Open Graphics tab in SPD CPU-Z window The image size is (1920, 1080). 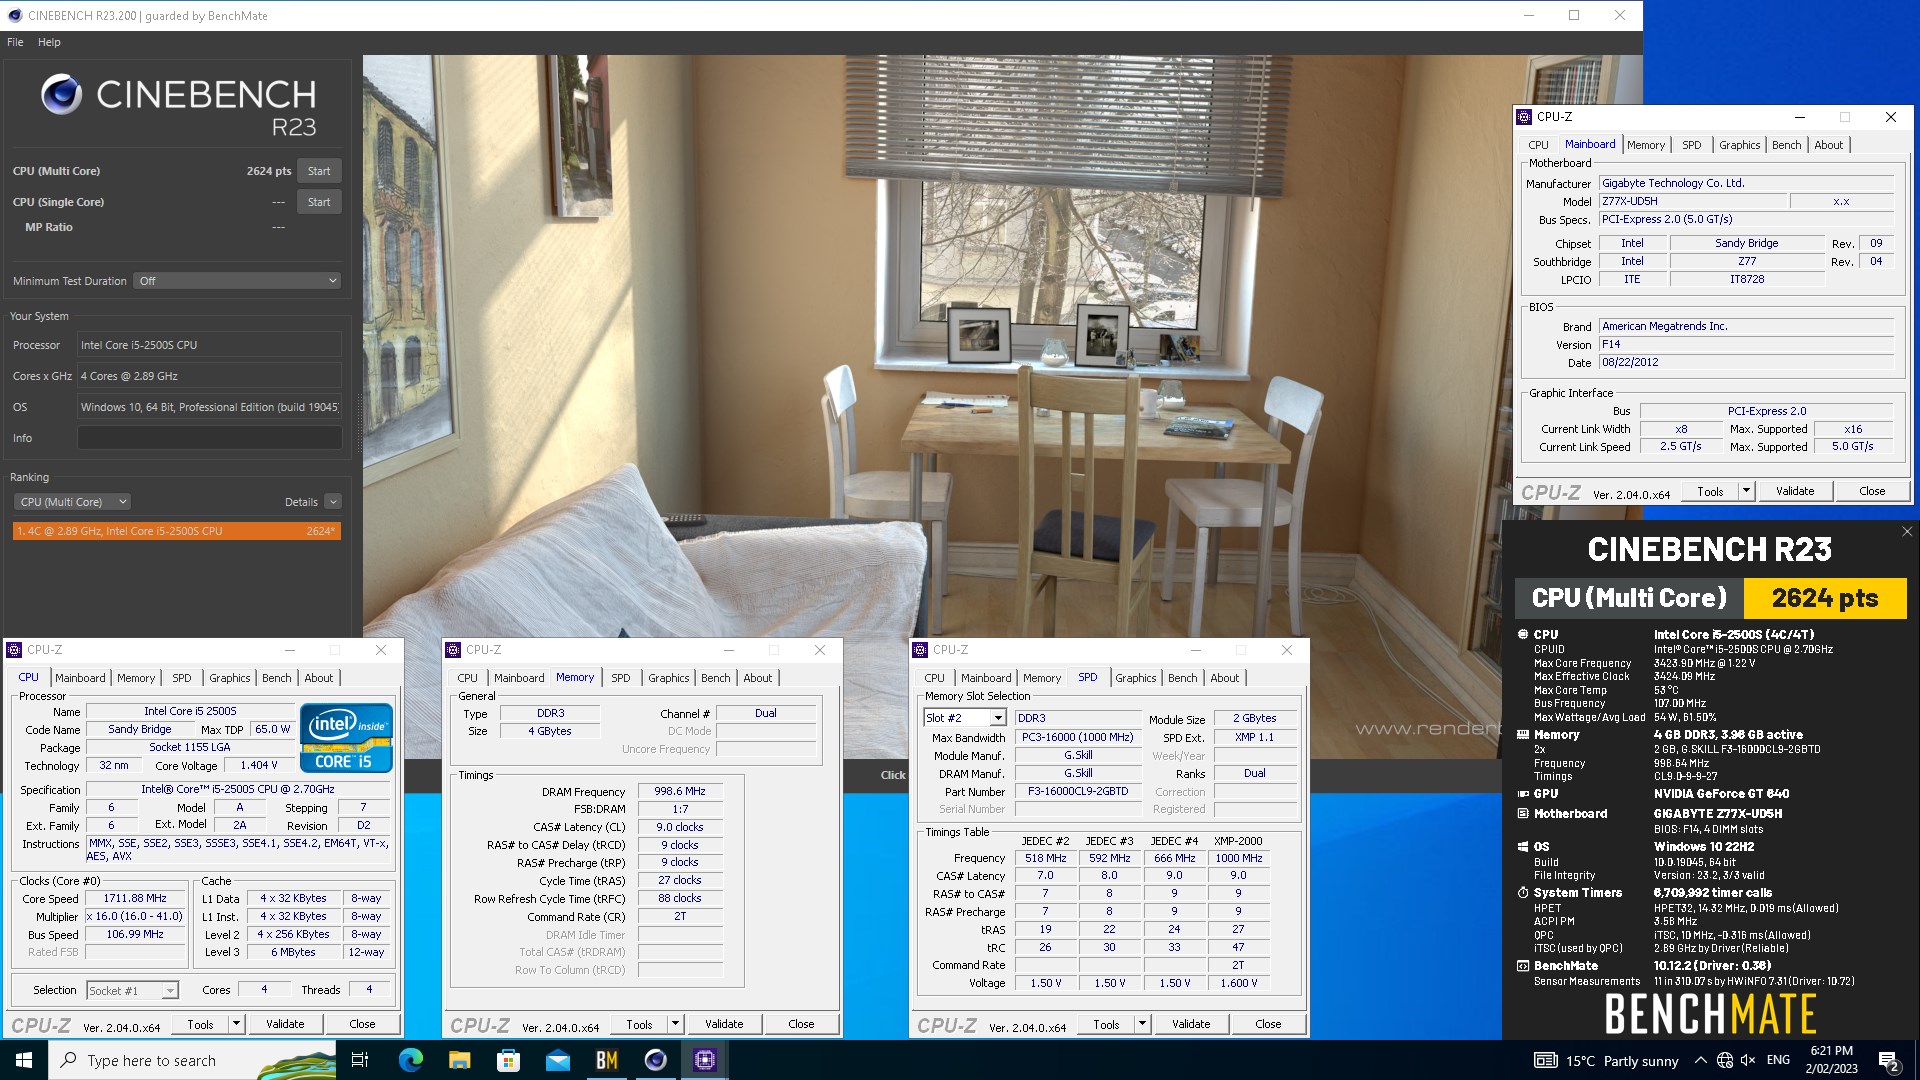click(x=1135, y=678)
